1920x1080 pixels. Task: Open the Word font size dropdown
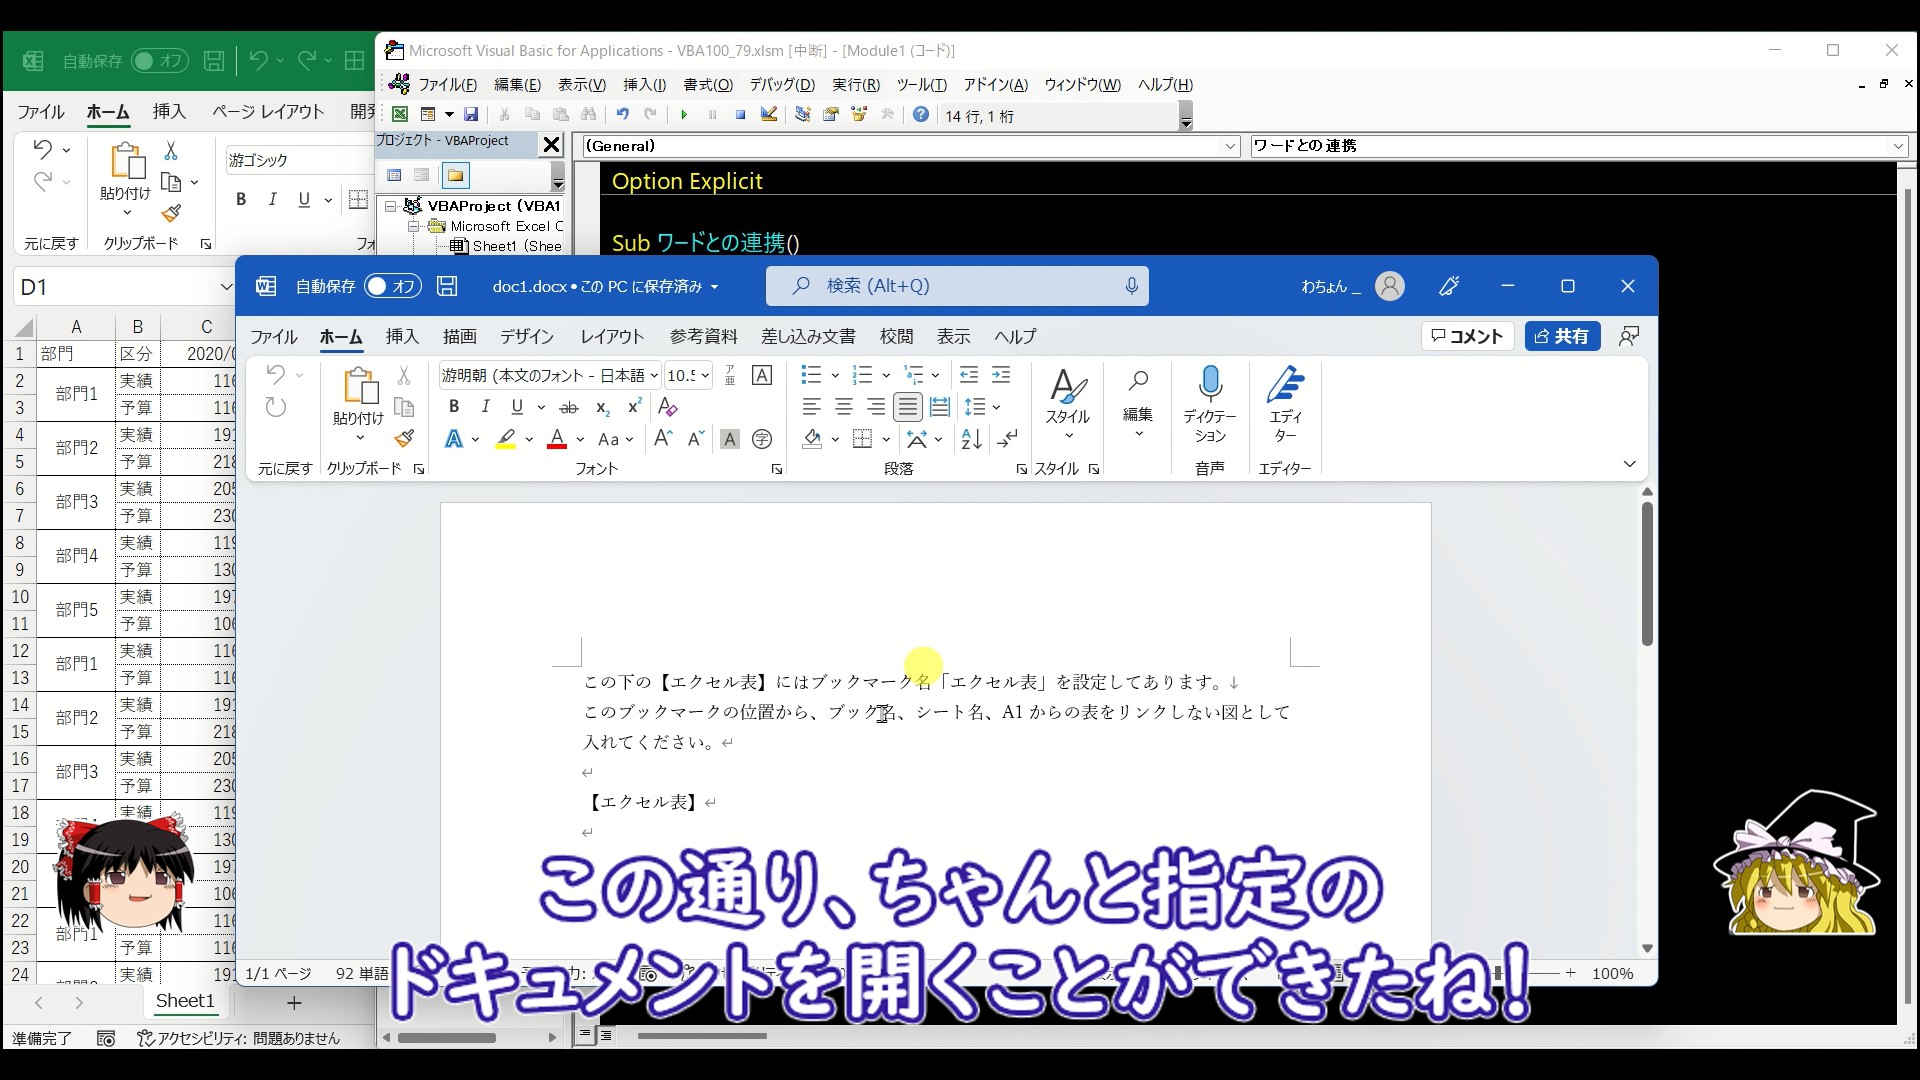click(x=705, y=376)
